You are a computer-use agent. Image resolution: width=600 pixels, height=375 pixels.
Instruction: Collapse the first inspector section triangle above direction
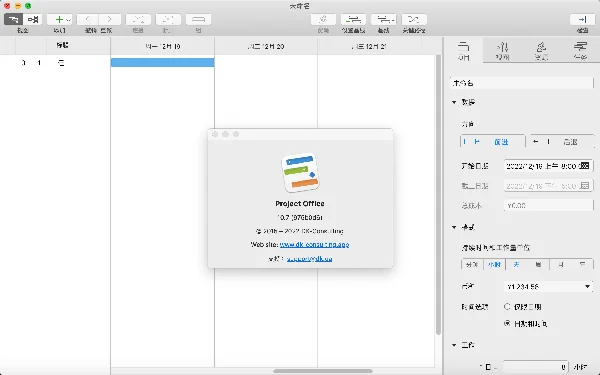click(454, 102)
